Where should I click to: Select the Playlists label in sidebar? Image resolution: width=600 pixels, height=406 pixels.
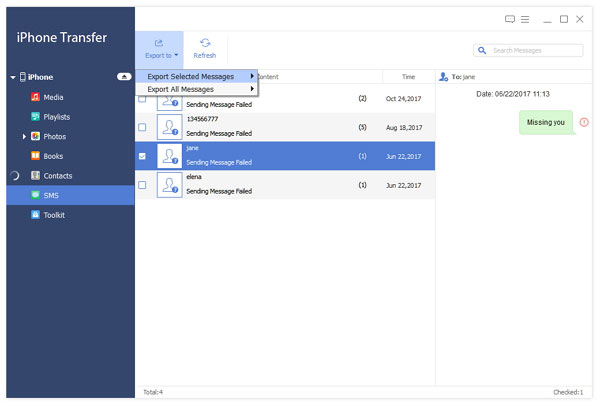57,117
